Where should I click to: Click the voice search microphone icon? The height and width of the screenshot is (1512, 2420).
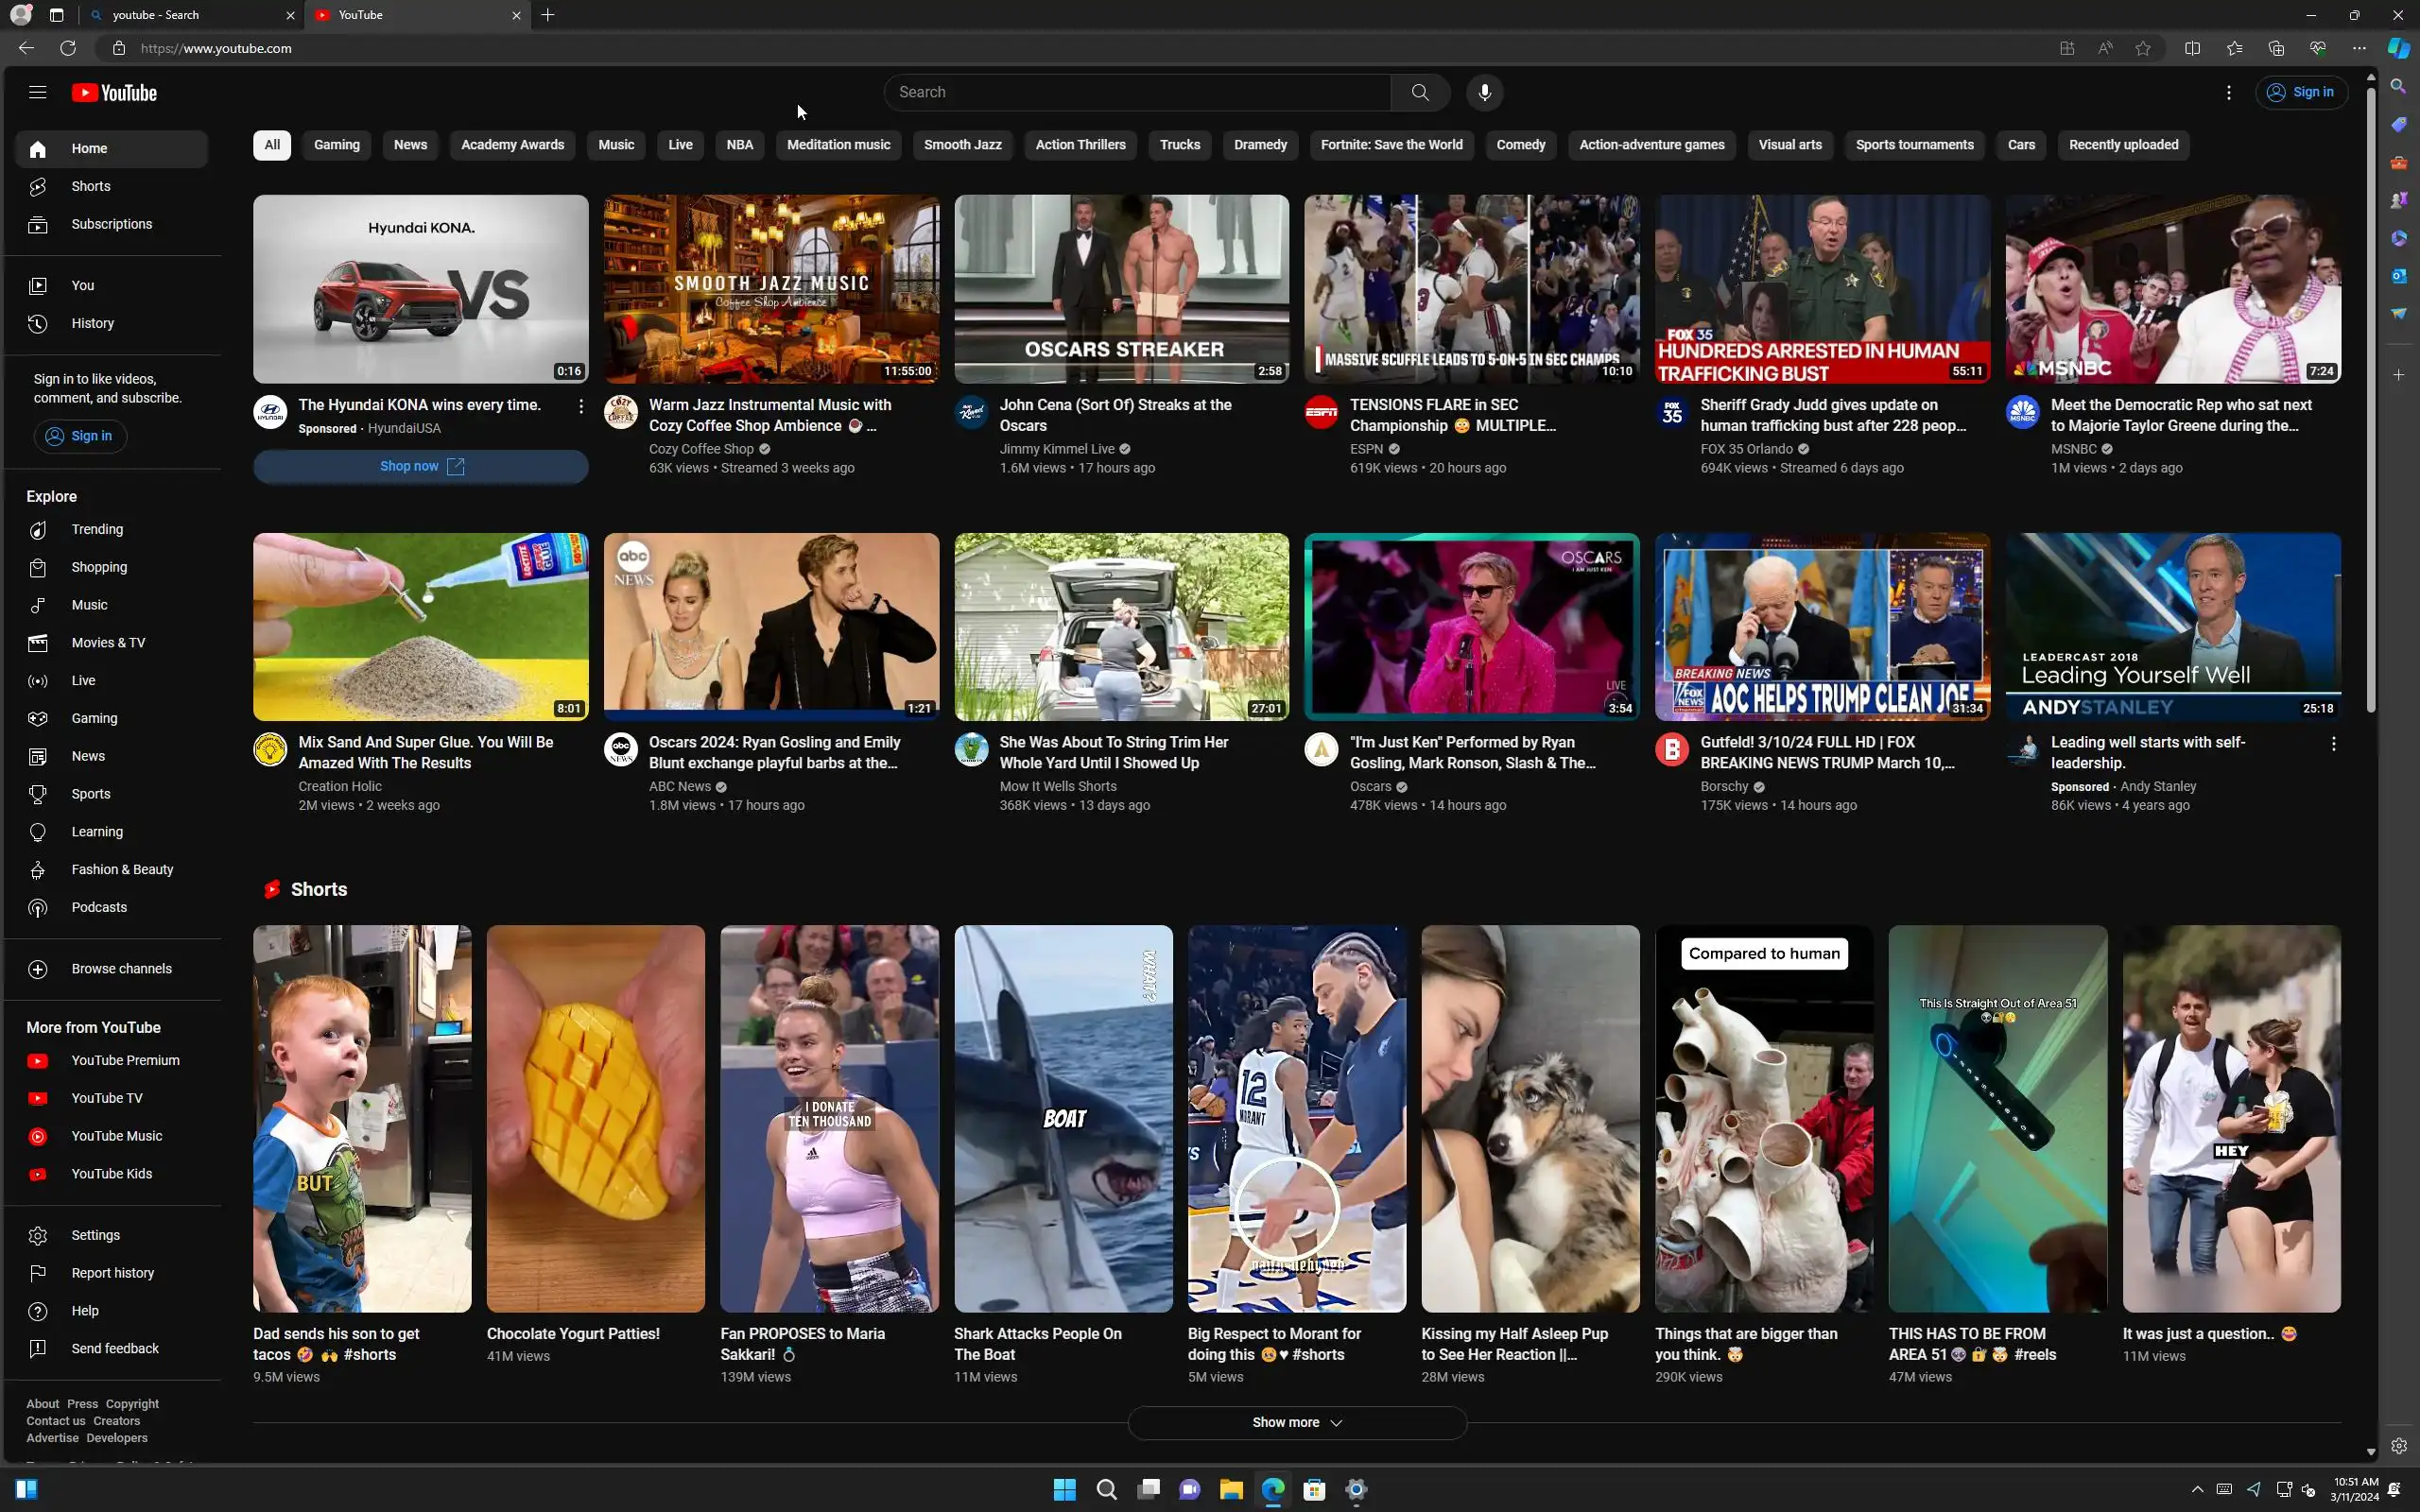1484,92
